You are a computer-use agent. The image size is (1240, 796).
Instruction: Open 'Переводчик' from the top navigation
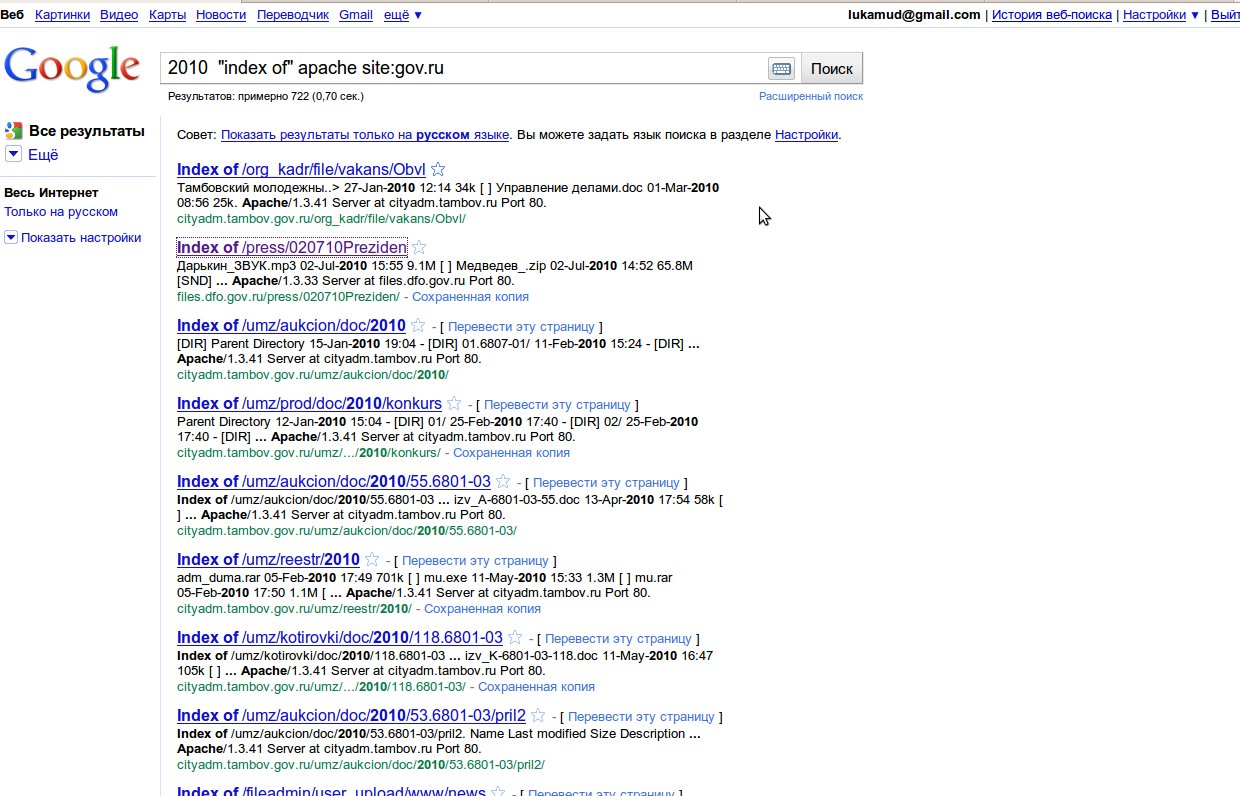[293, 15]
